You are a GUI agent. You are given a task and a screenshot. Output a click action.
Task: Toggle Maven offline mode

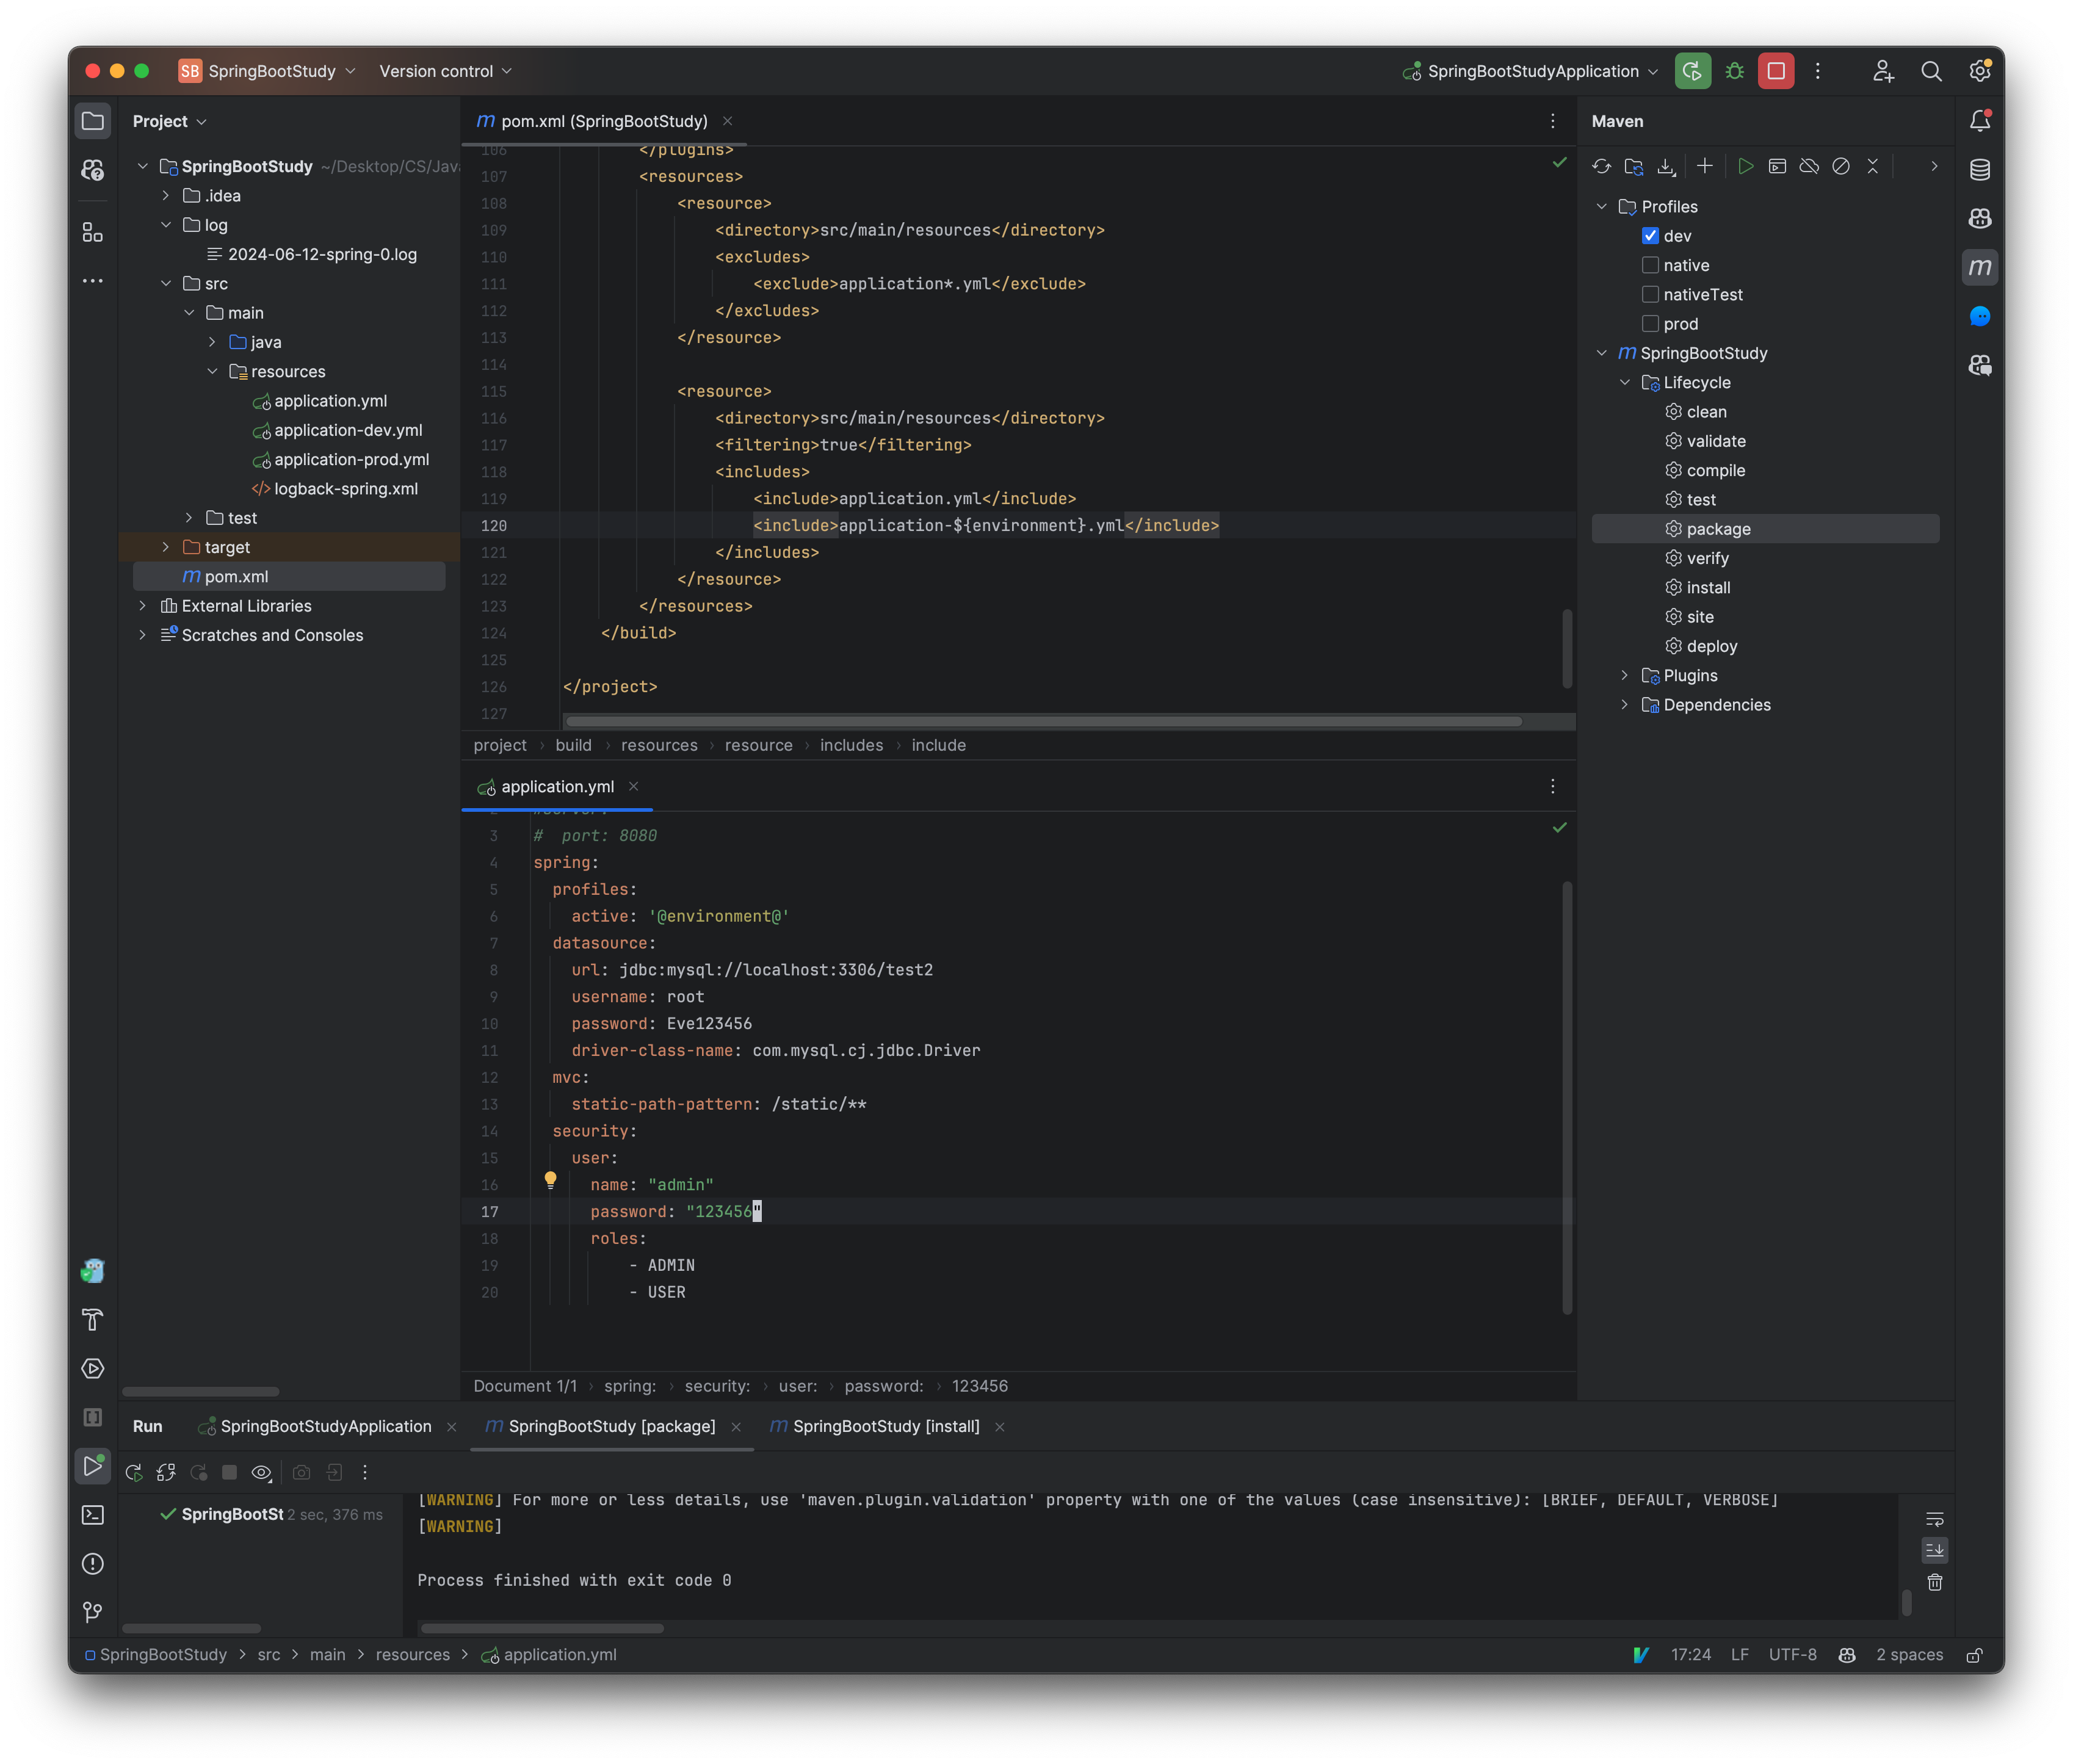coord(1810,167)
